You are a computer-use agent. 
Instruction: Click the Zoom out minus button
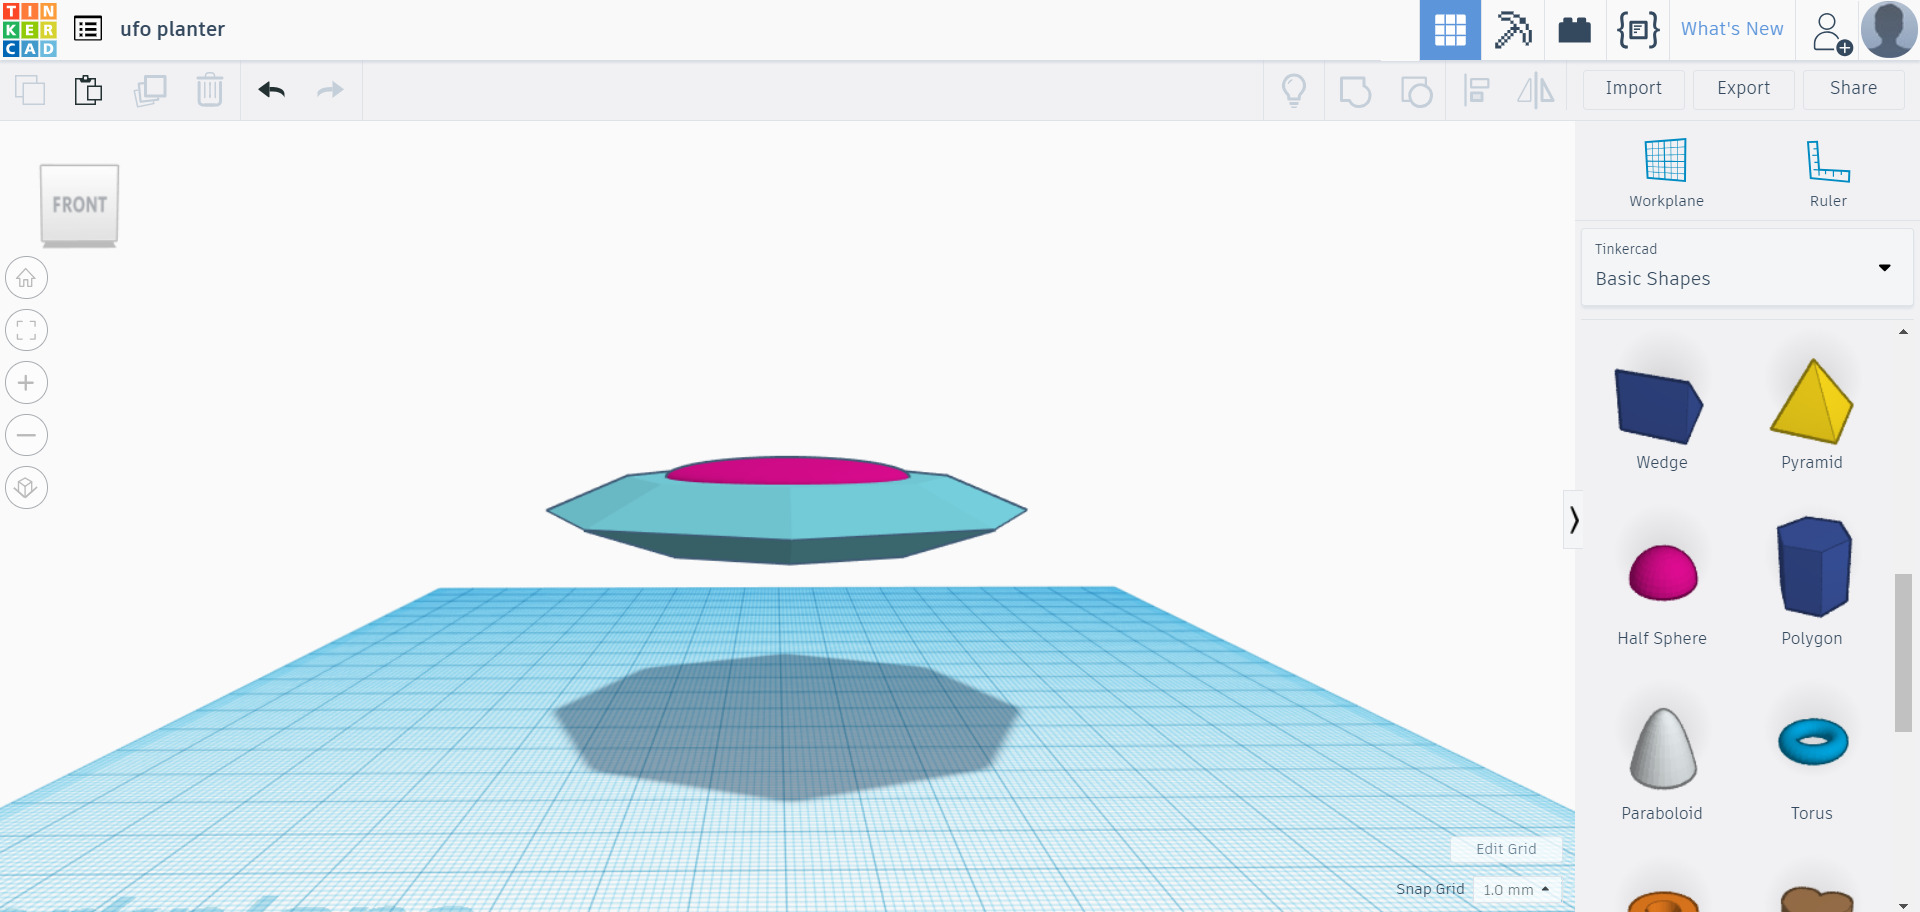[x=26, y=435]
